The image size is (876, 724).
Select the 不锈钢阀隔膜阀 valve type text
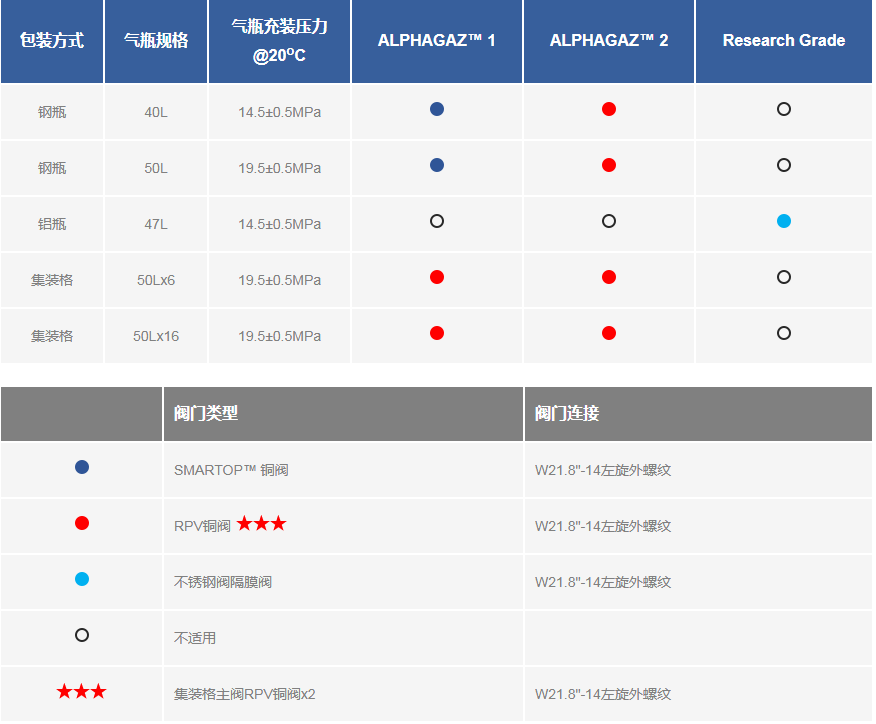[x=223, y=582]
